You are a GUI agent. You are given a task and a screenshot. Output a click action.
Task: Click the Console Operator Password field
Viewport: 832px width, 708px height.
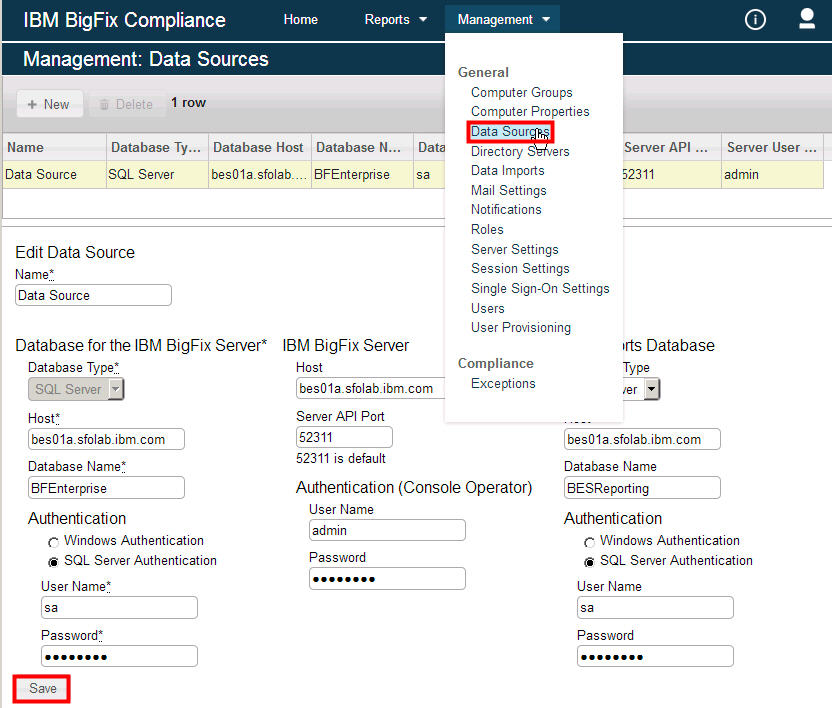click(387, 579)
